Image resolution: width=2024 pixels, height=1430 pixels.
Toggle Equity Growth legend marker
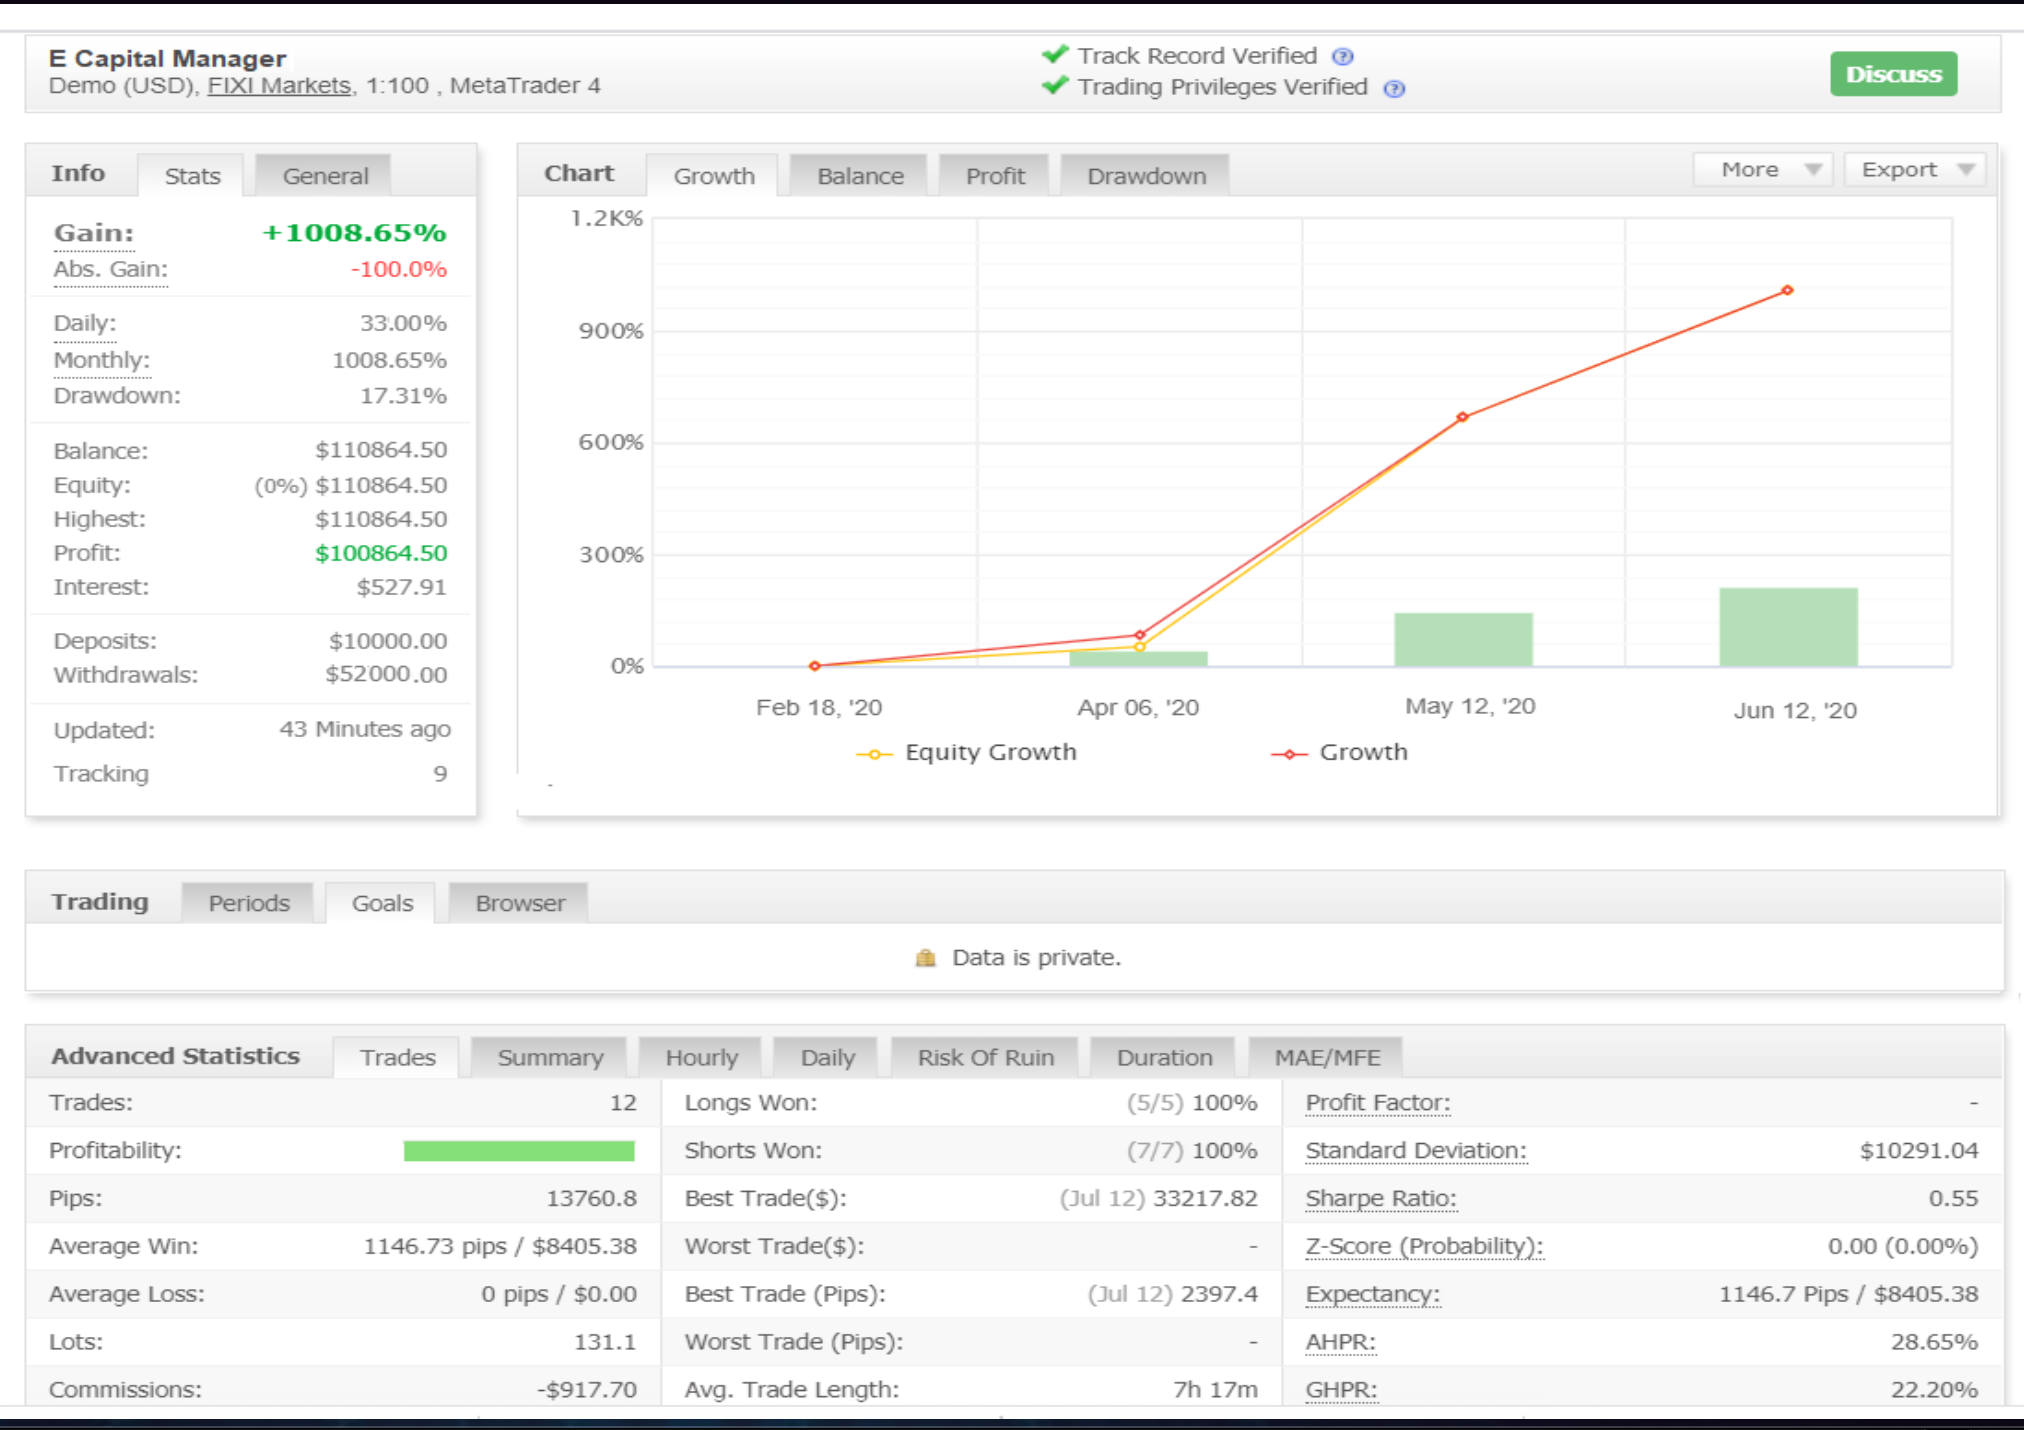click(x=874, y=754)
